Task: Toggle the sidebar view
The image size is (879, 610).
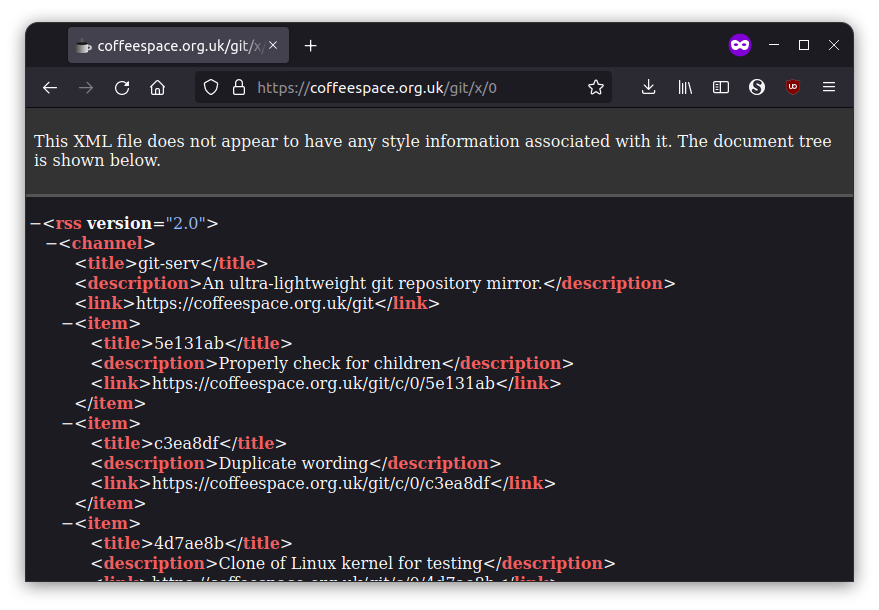Action: (721, 87)
